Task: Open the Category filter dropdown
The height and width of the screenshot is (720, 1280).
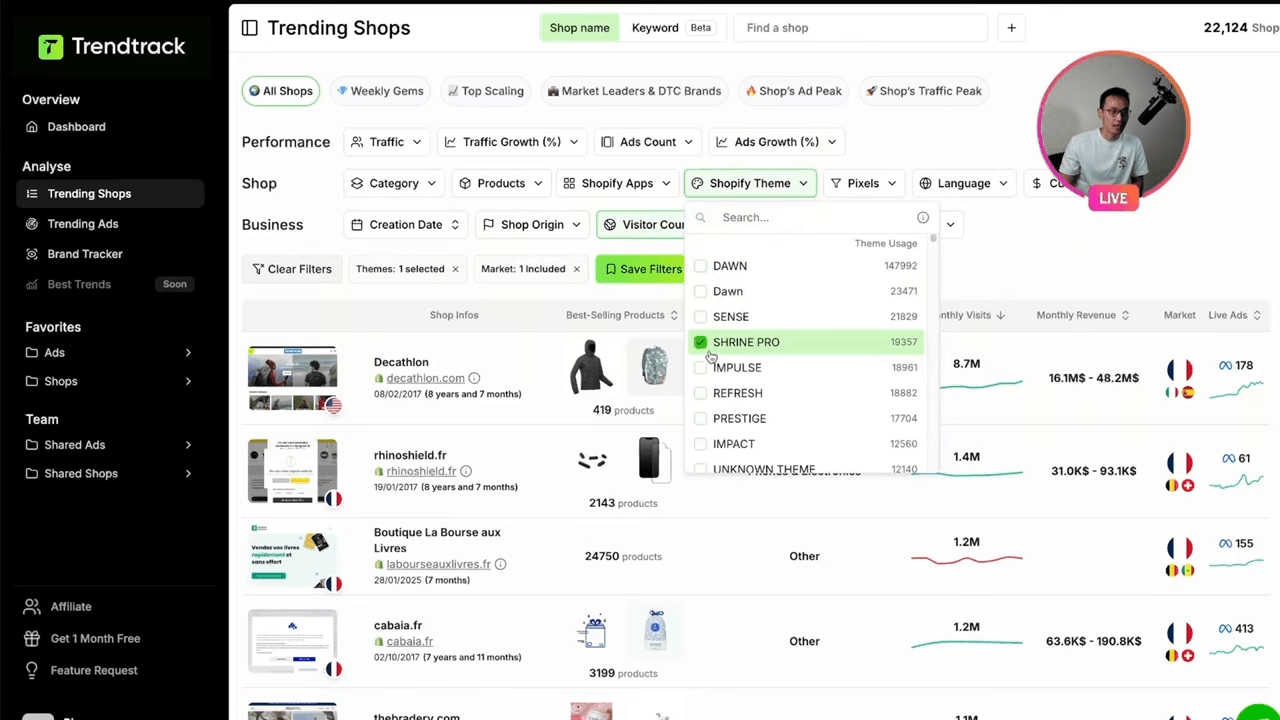Action: coord(393,183)
